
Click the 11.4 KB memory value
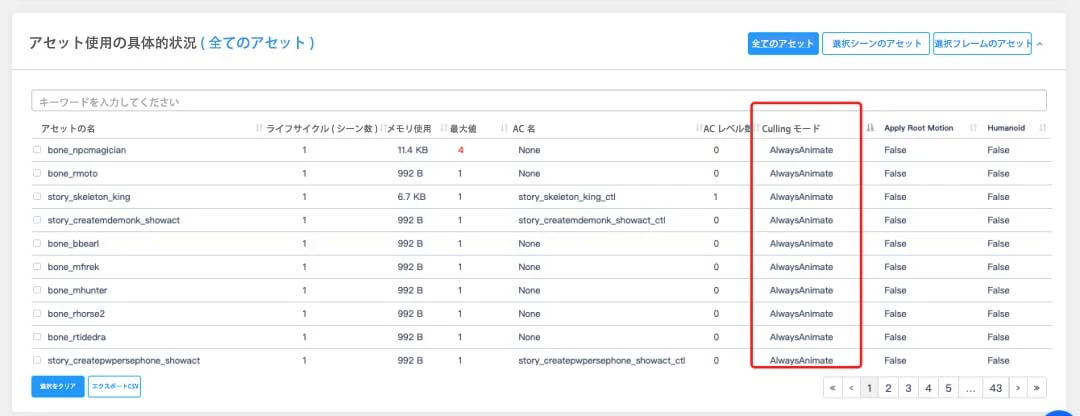click(412, 150)
